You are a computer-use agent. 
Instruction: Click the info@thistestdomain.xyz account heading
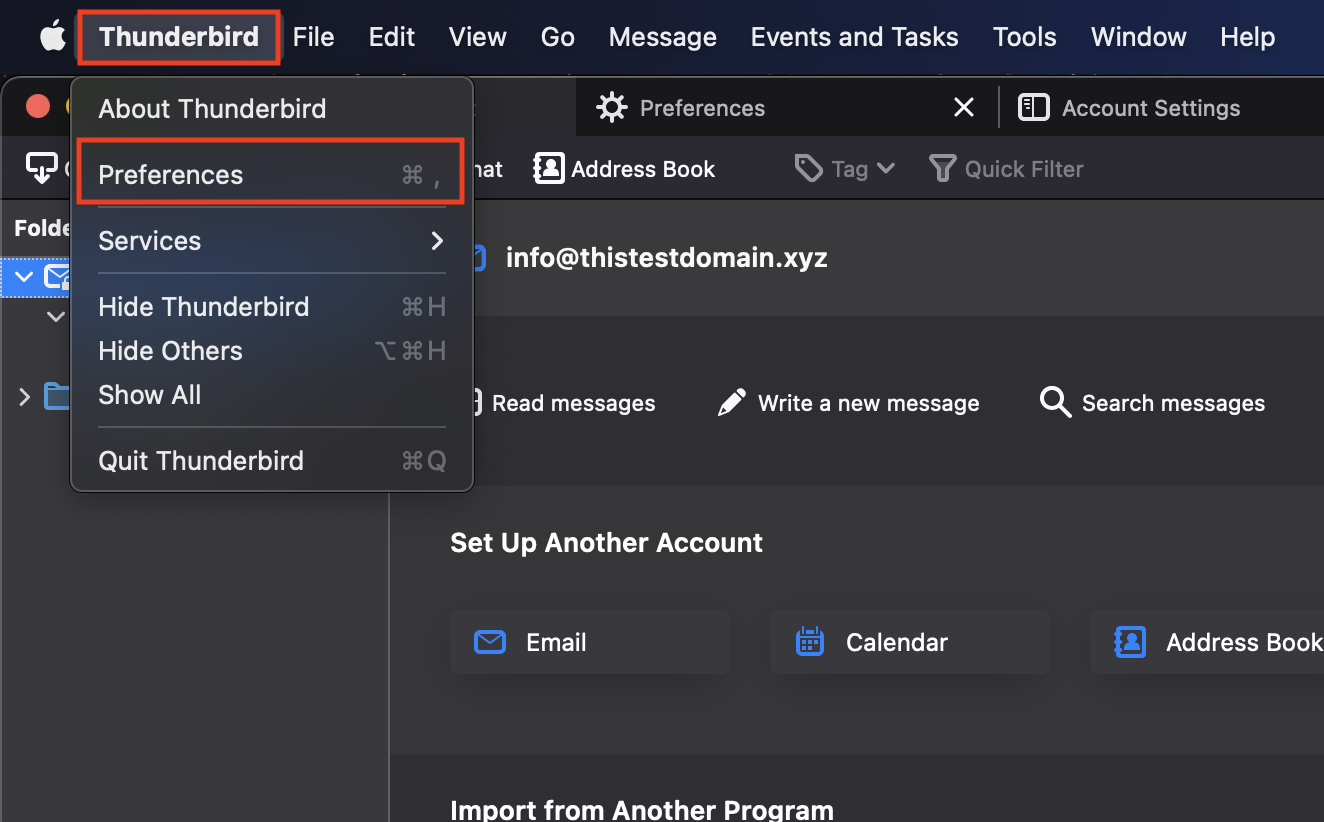coord(666,258)
